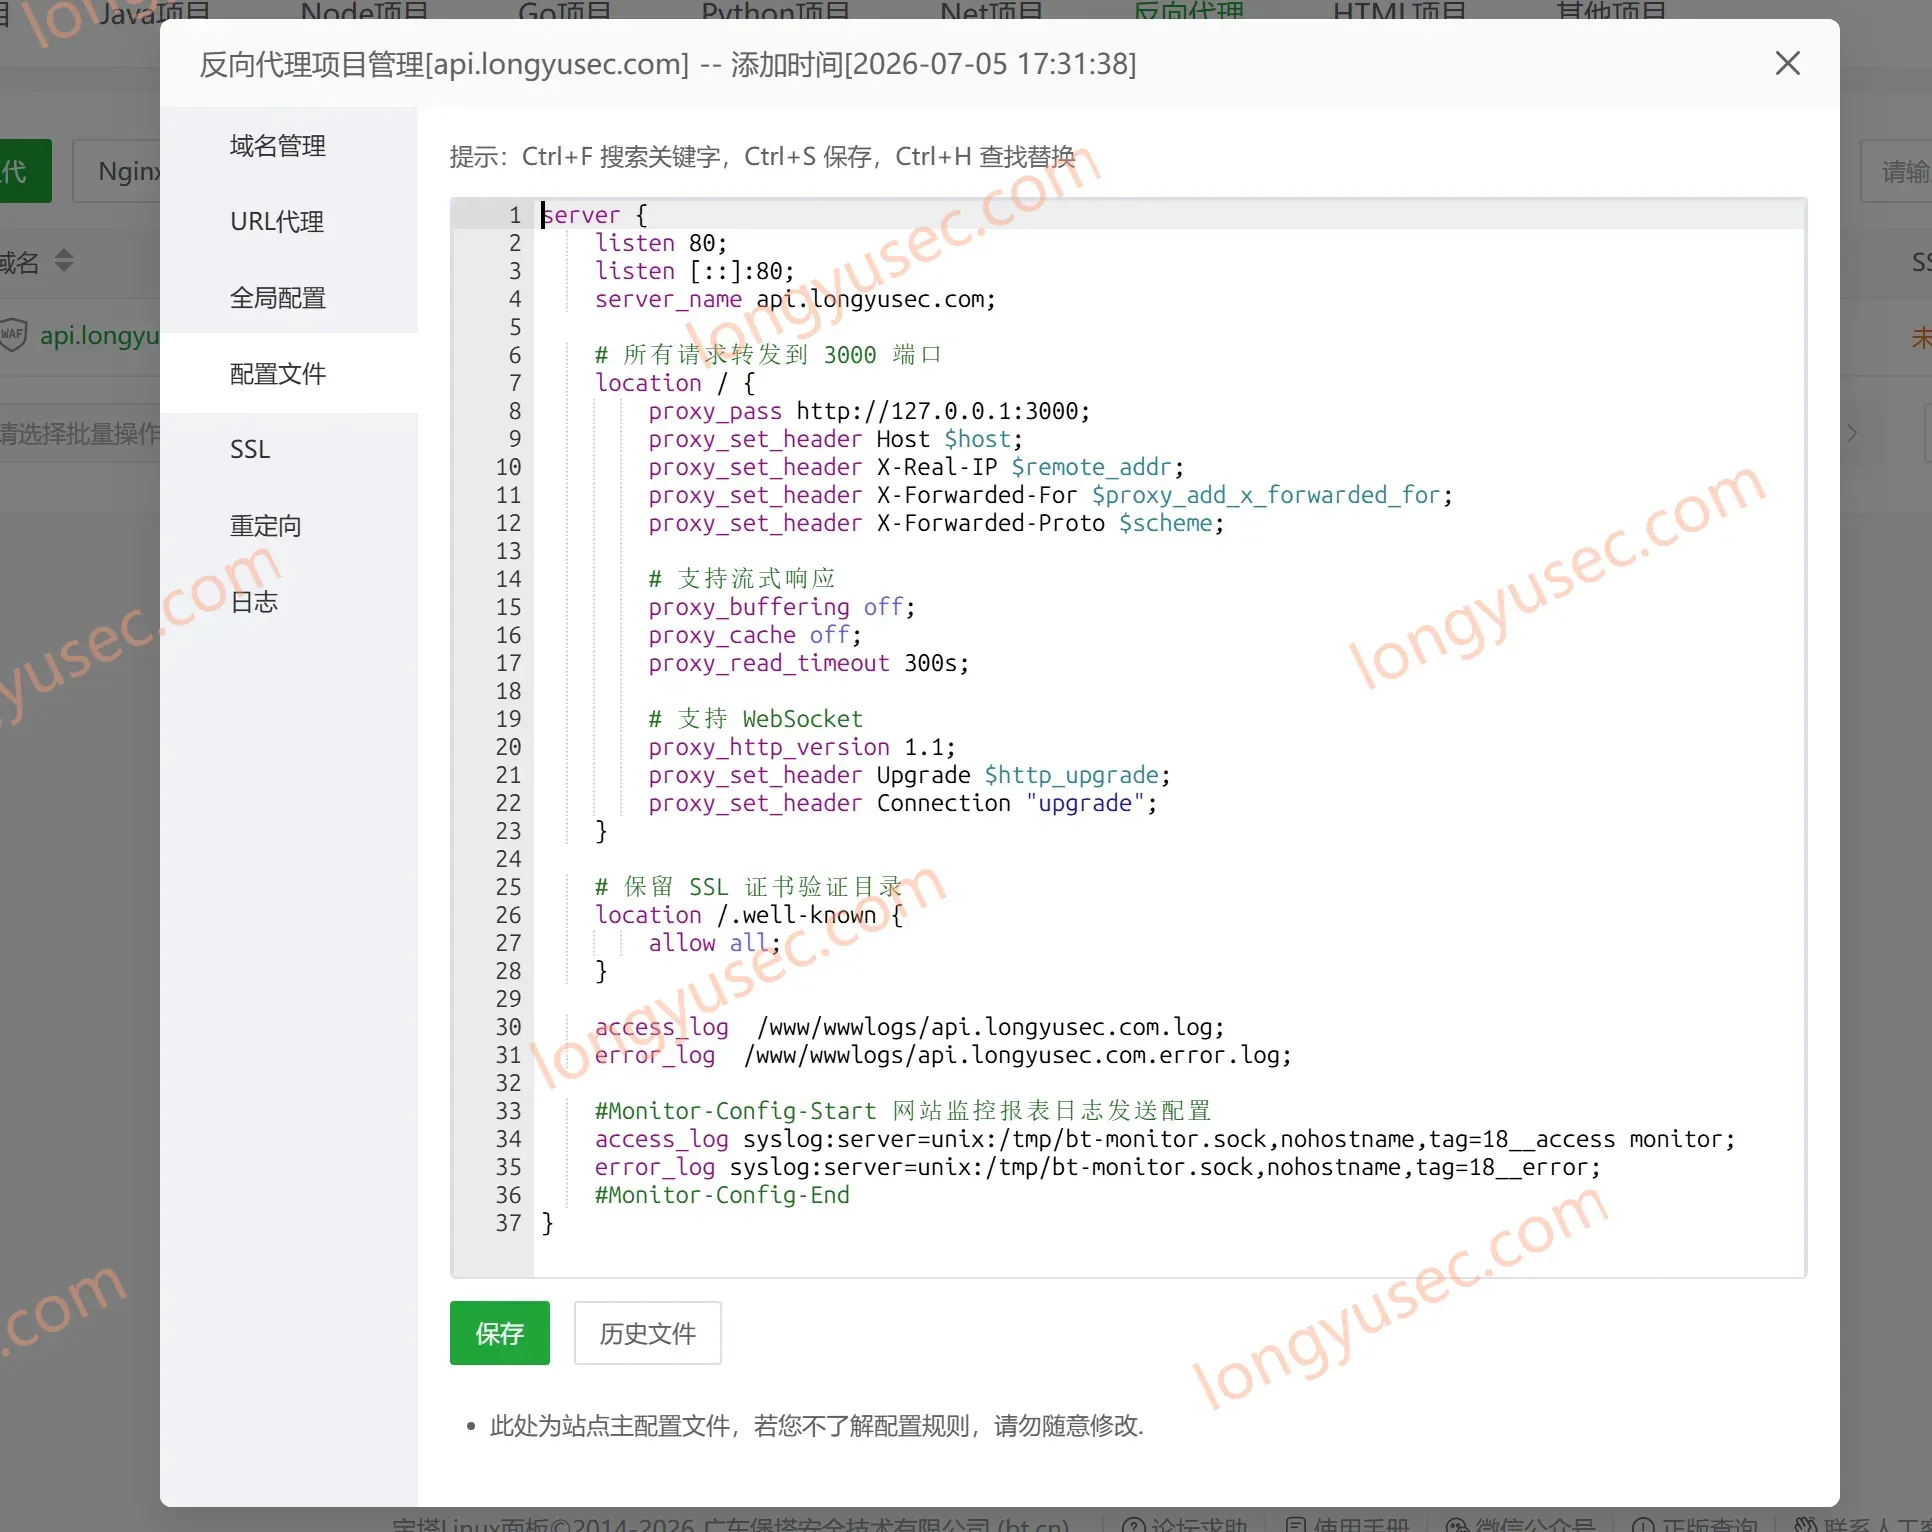Click the proxy_read_timeout 300s line

pos(808,663)
